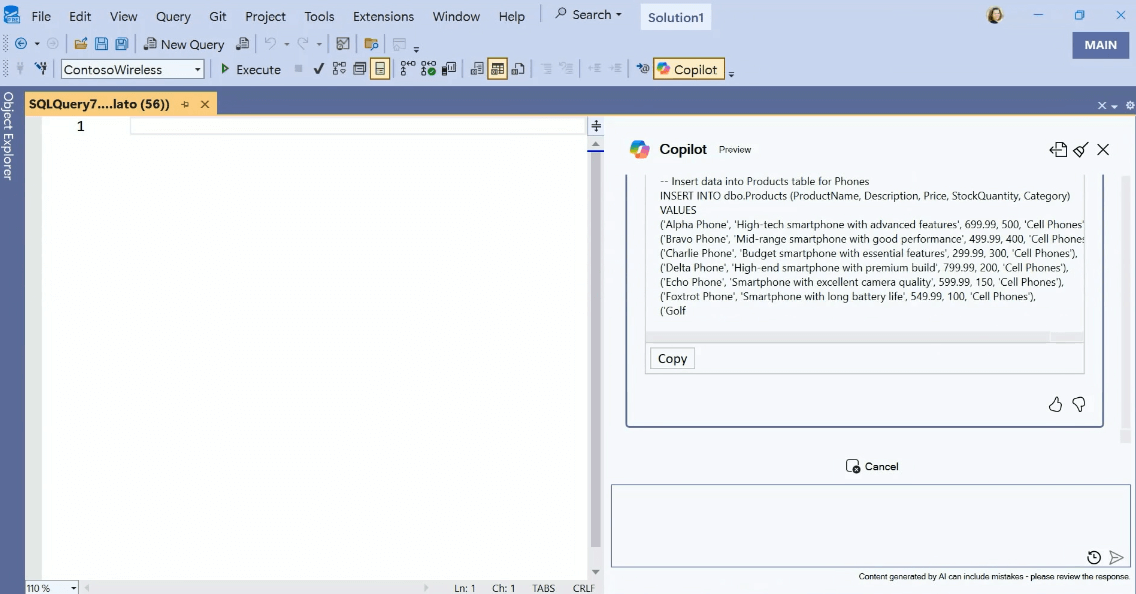Click the Specify Values for Template Parameters icon
The width and height of the screenshot is (1136, 594).
pyautogui.click(x=643, y=69)
